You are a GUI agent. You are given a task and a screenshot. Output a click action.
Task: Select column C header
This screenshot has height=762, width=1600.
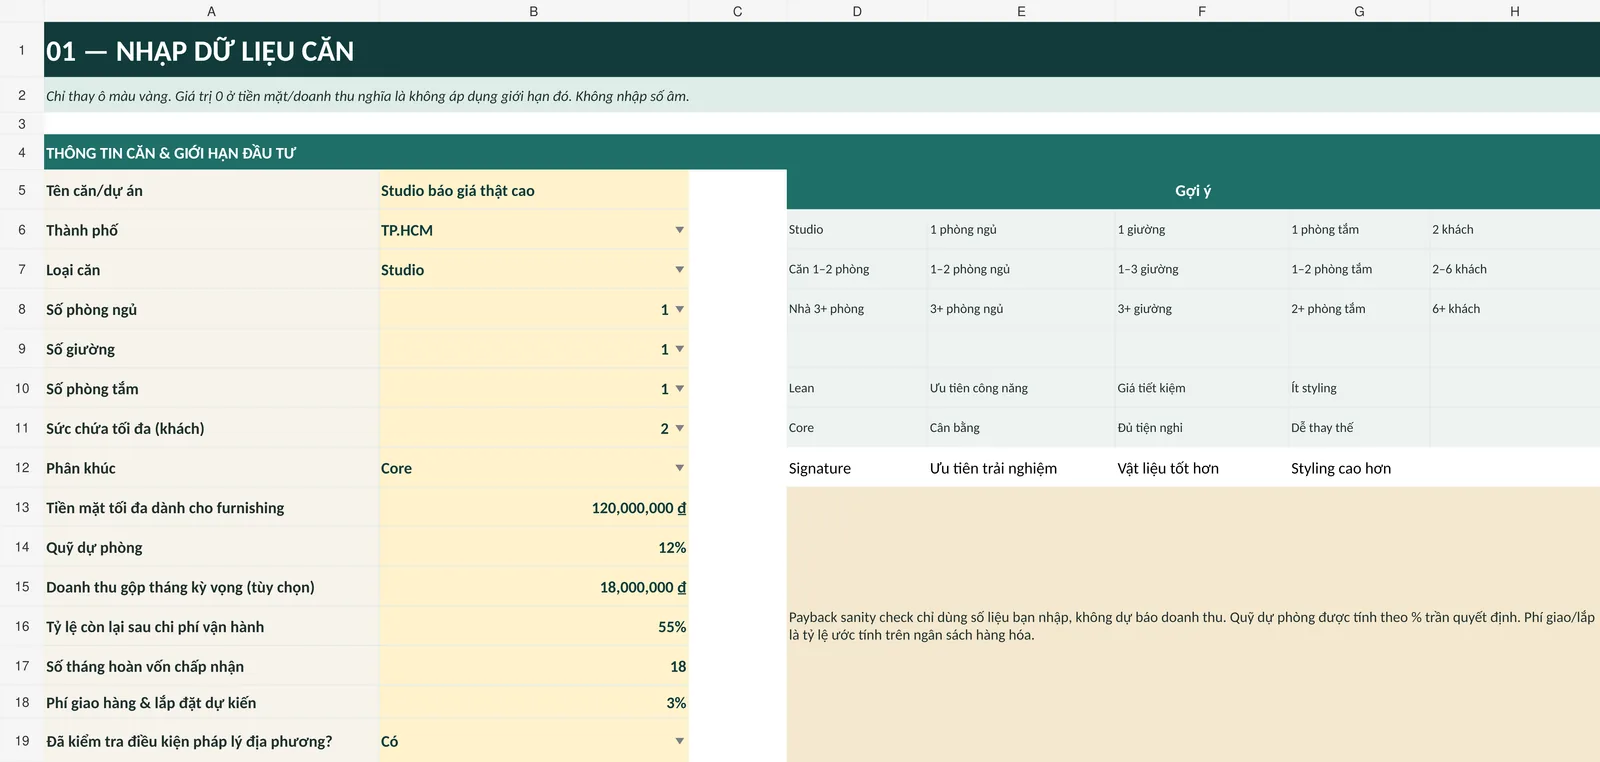click(x=737, y=11)
